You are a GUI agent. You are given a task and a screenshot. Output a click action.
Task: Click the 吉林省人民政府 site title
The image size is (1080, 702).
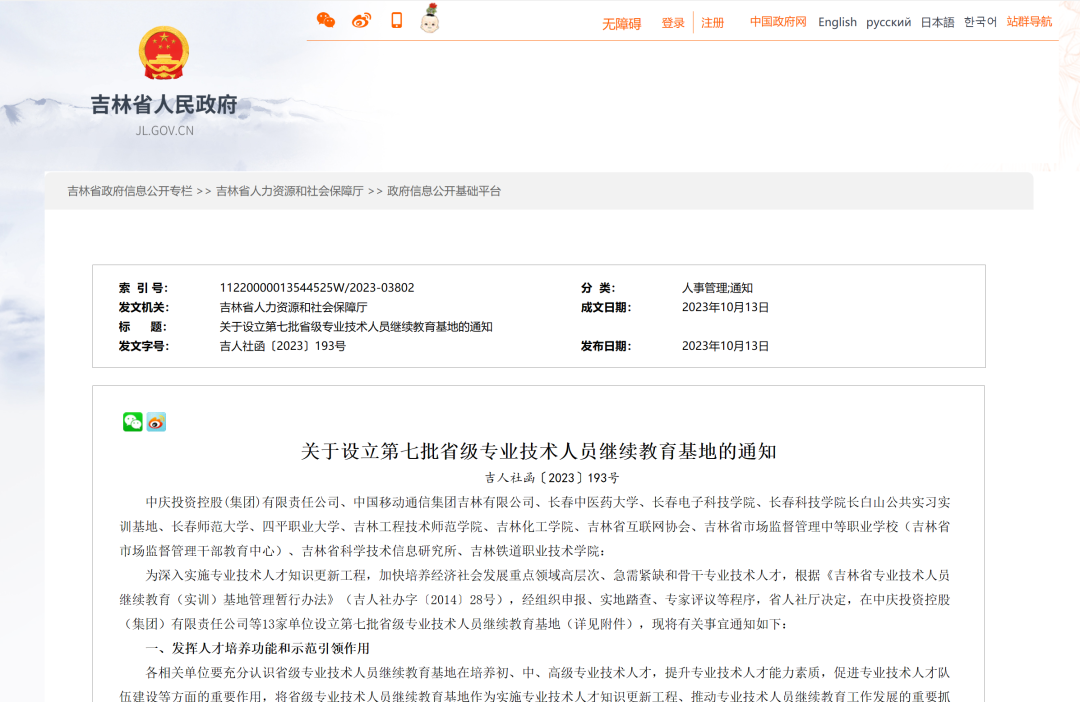164,105
